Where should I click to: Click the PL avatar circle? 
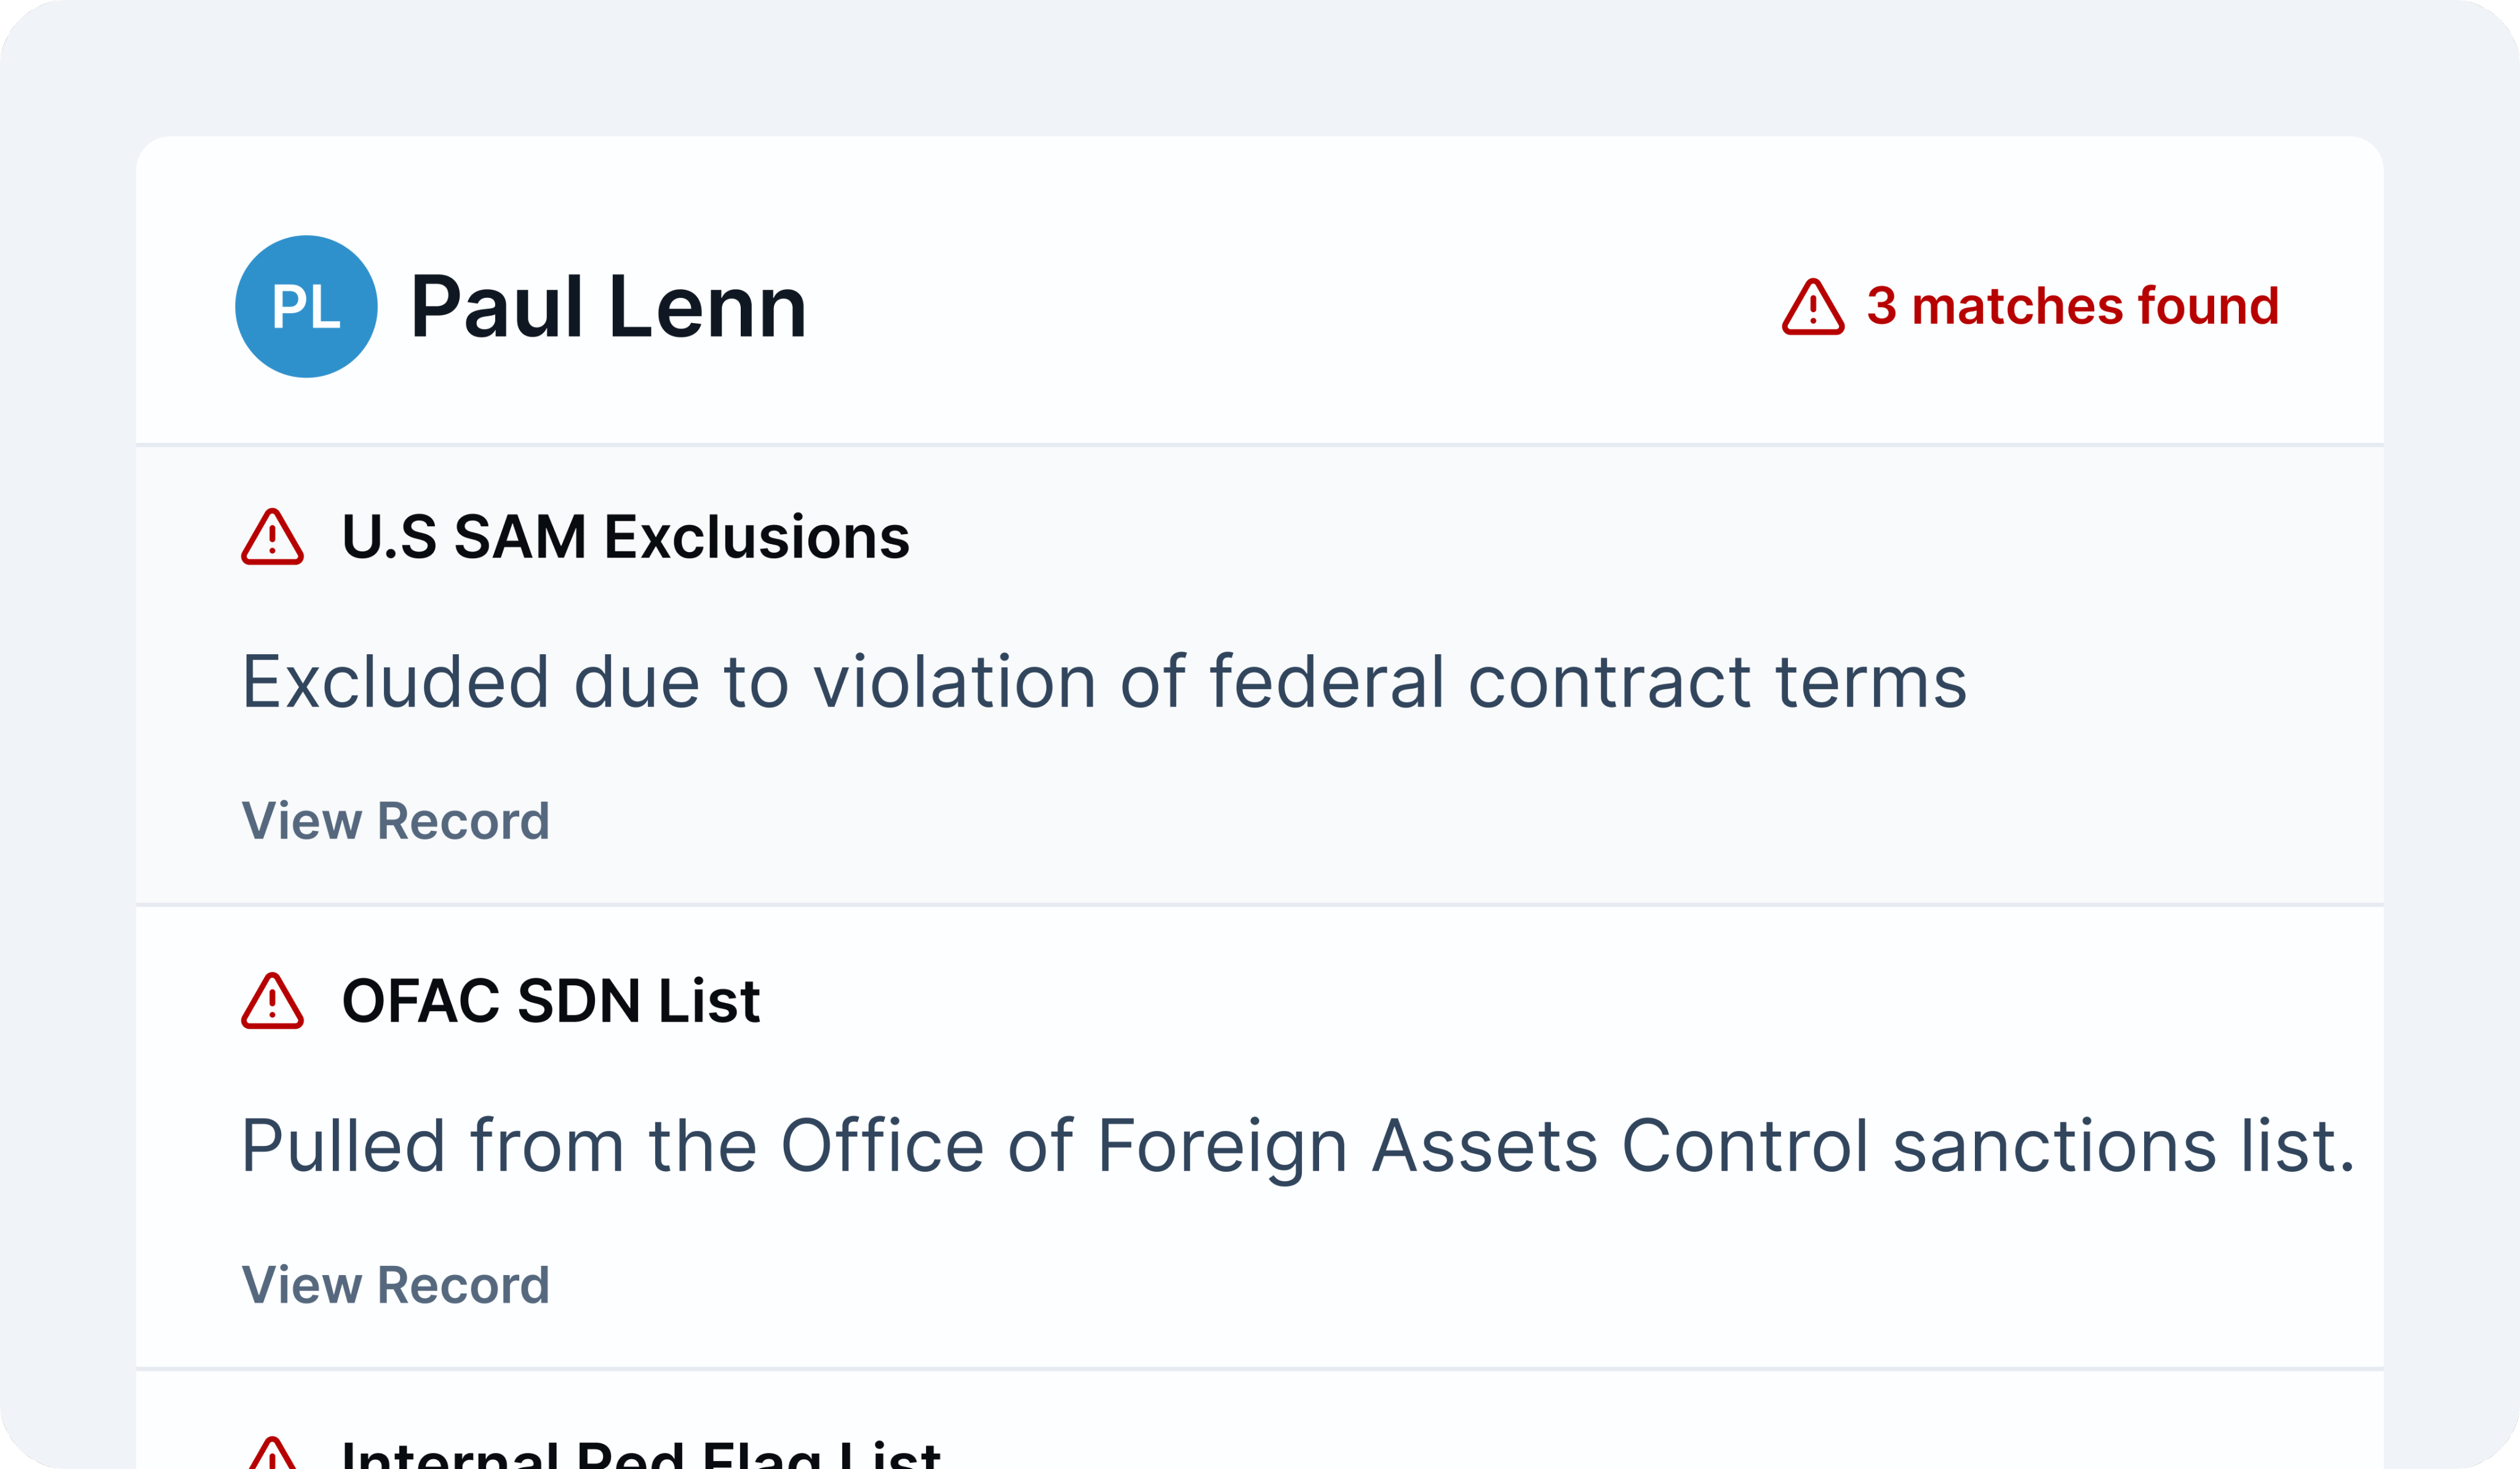[306, 306]
